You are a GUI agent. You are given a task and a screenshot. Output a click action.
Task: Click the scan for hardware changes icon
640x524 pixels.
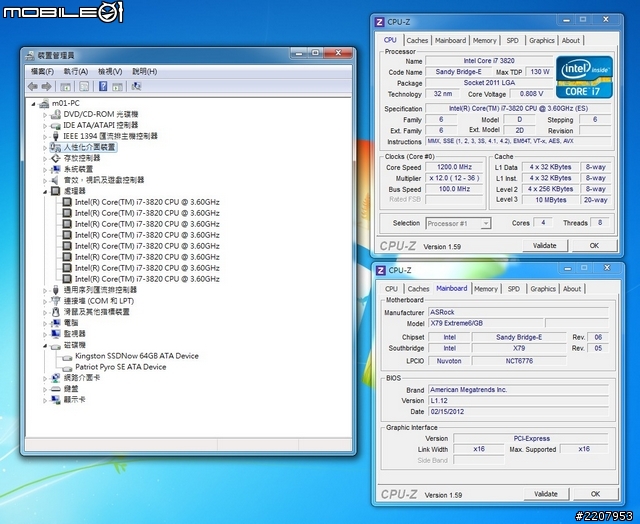136,86
